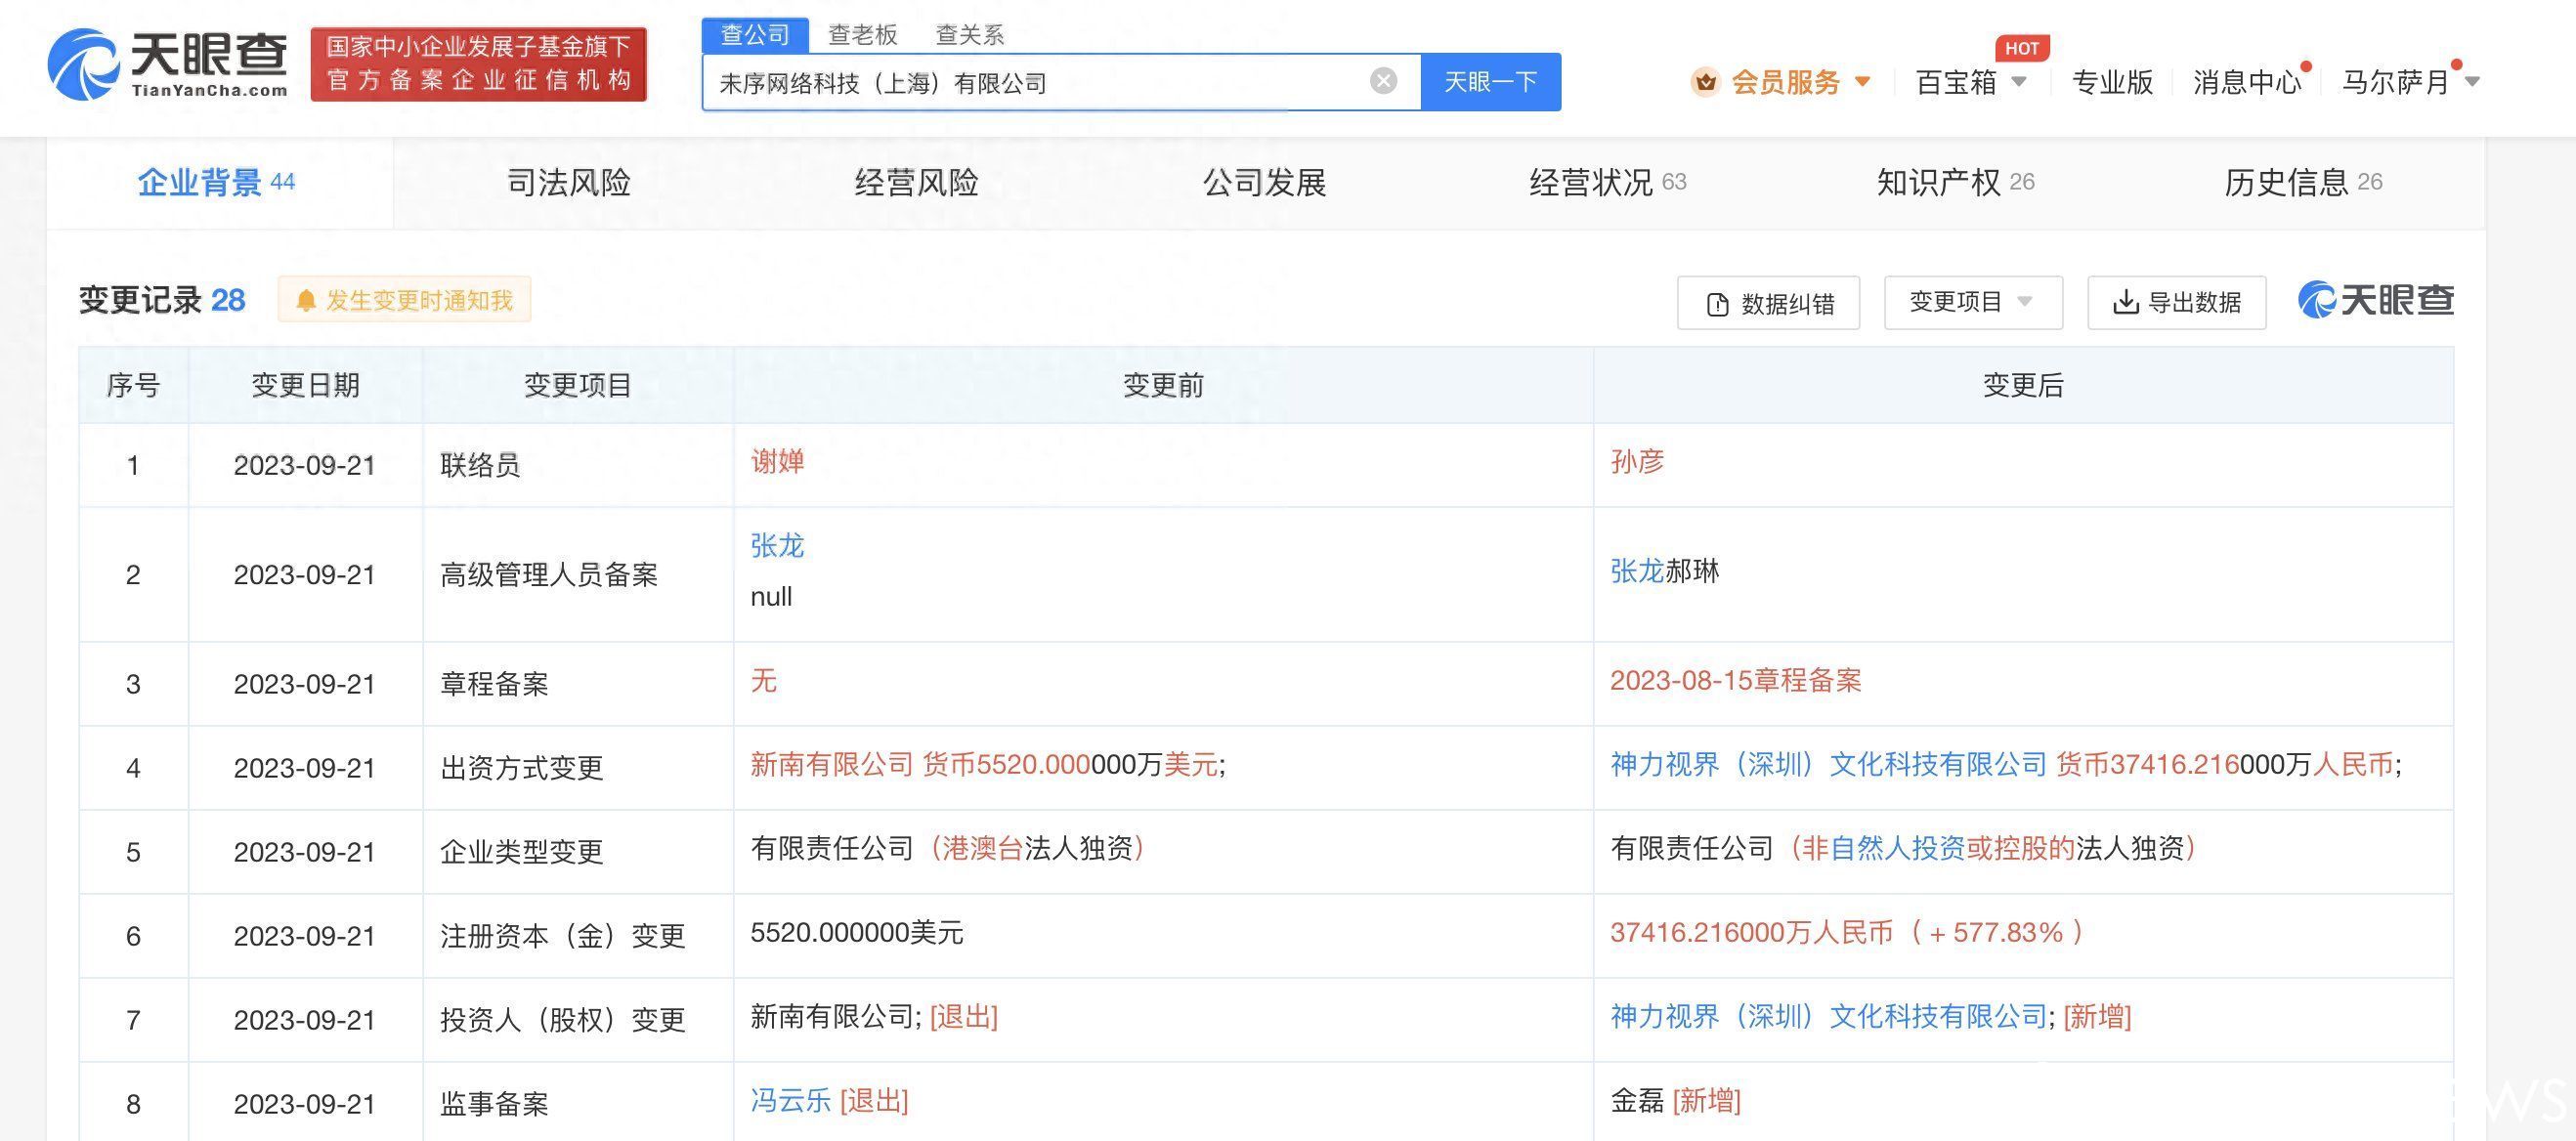Open 张龙 link in 变更后 column
Screen dimensions: 2576x1141
pyautogui.click(x=1636, y=571)
